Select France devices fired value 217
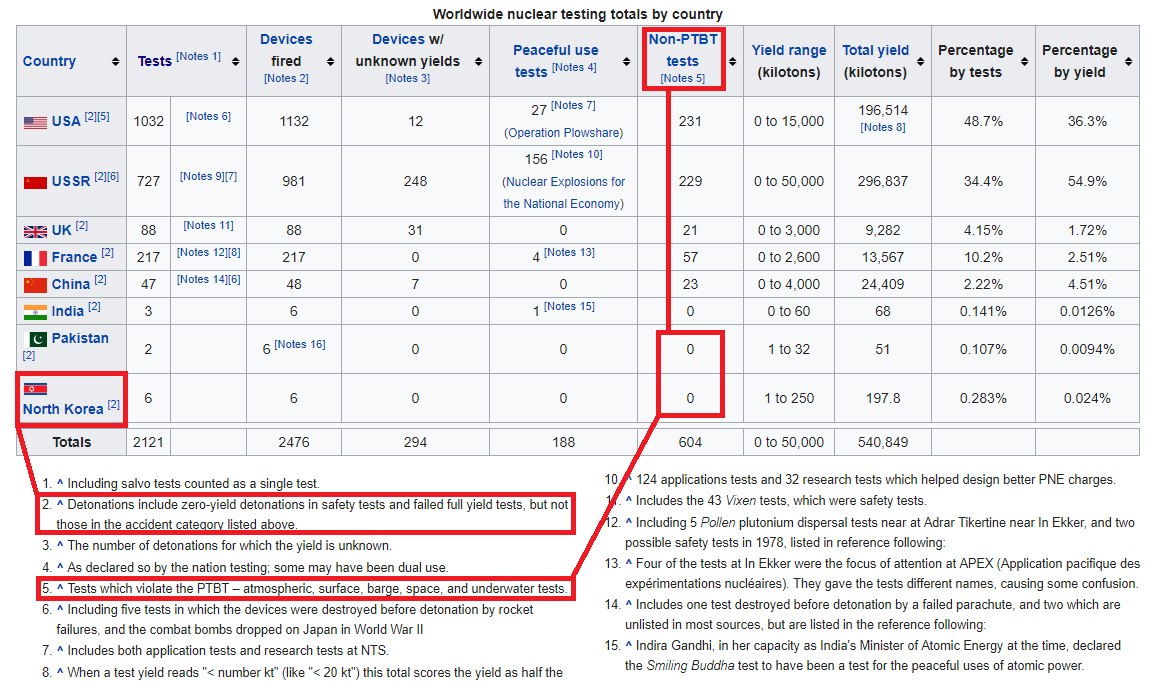The width and height of the screenshot is (1156, 681). pyautogui.click(x=293, y=257)
